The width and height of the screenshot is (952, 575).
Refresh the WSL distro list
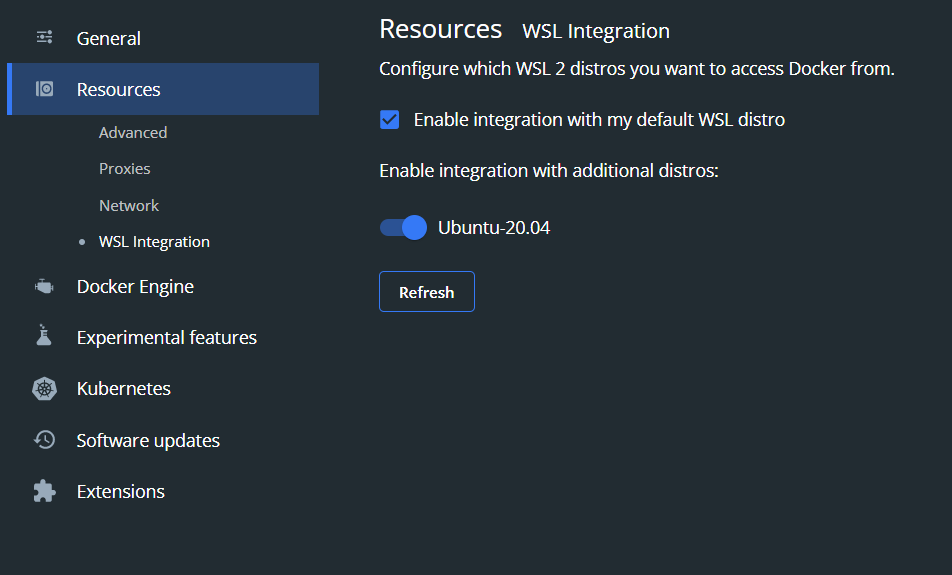pos(427,291)
